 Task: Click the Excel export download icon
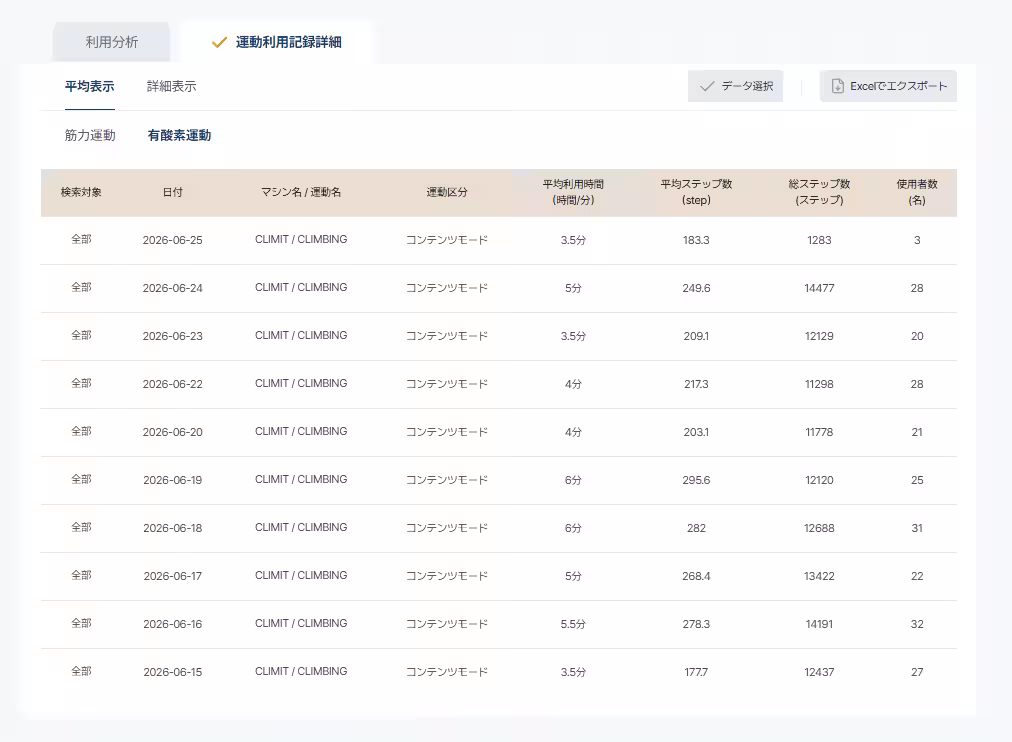point(837,86)
